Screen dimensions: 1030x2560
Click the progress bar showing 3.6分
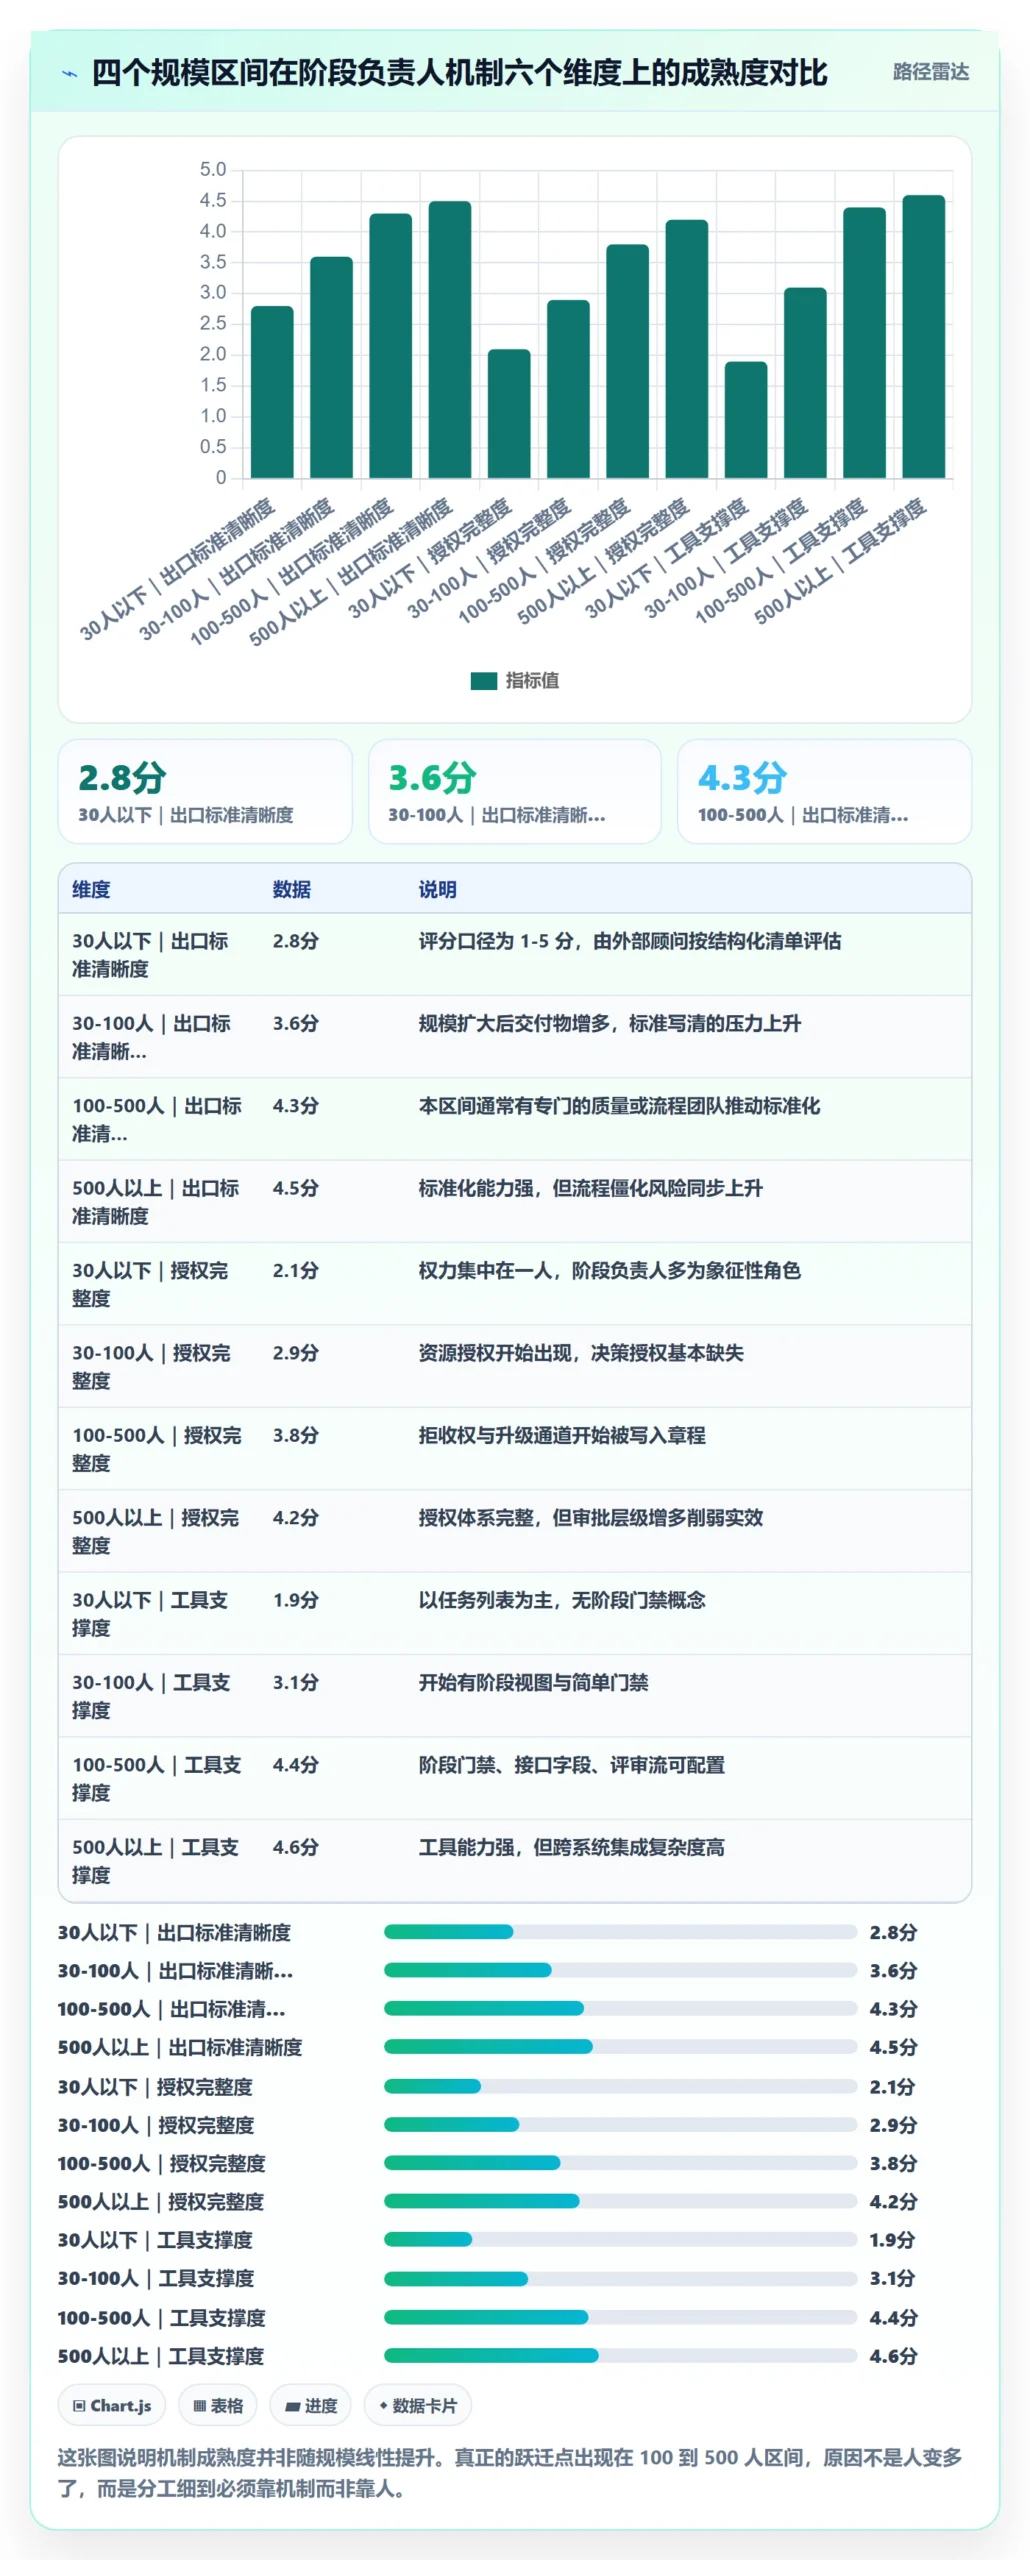(620, 1970)
